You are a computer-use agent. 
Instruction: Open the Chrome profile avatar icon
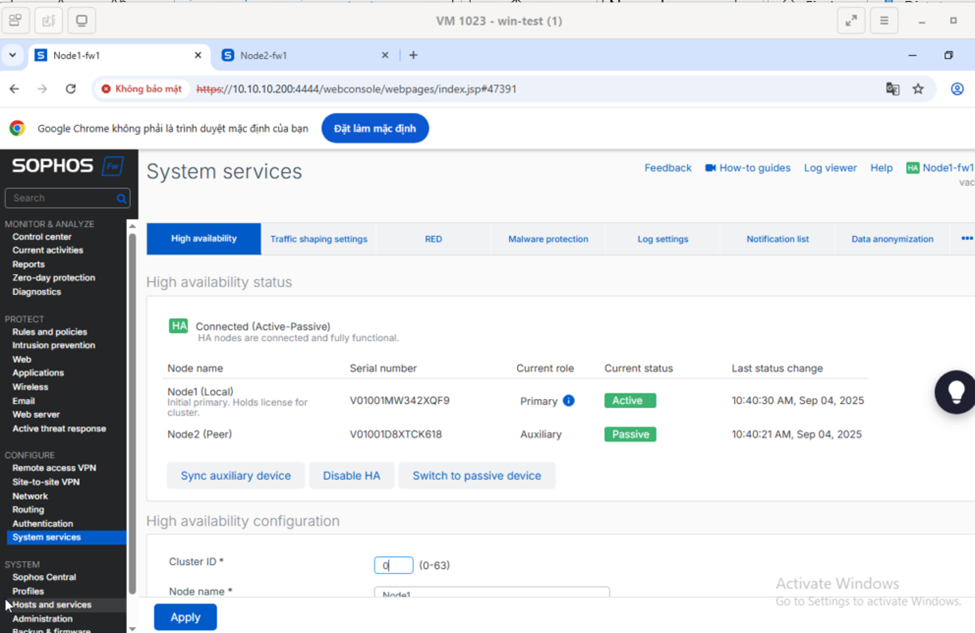pyautogui.click(x=956, y=89)
